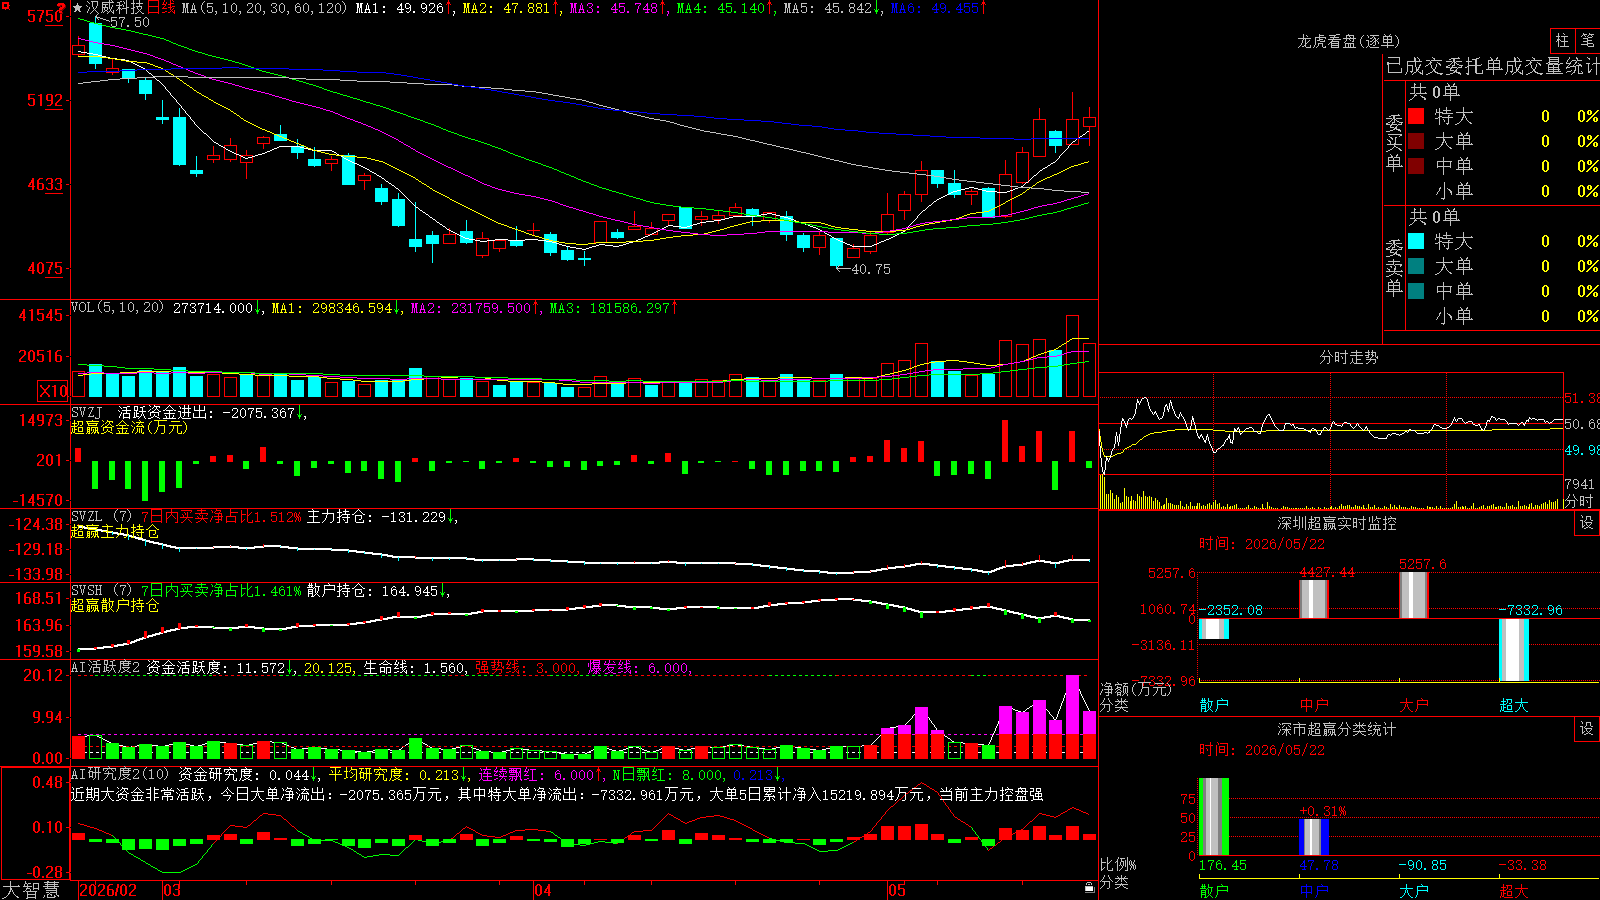Viewport: 1600px width, 900px height.
Task: Click the 汉威科技 stock name
Action: coord(115,8)
